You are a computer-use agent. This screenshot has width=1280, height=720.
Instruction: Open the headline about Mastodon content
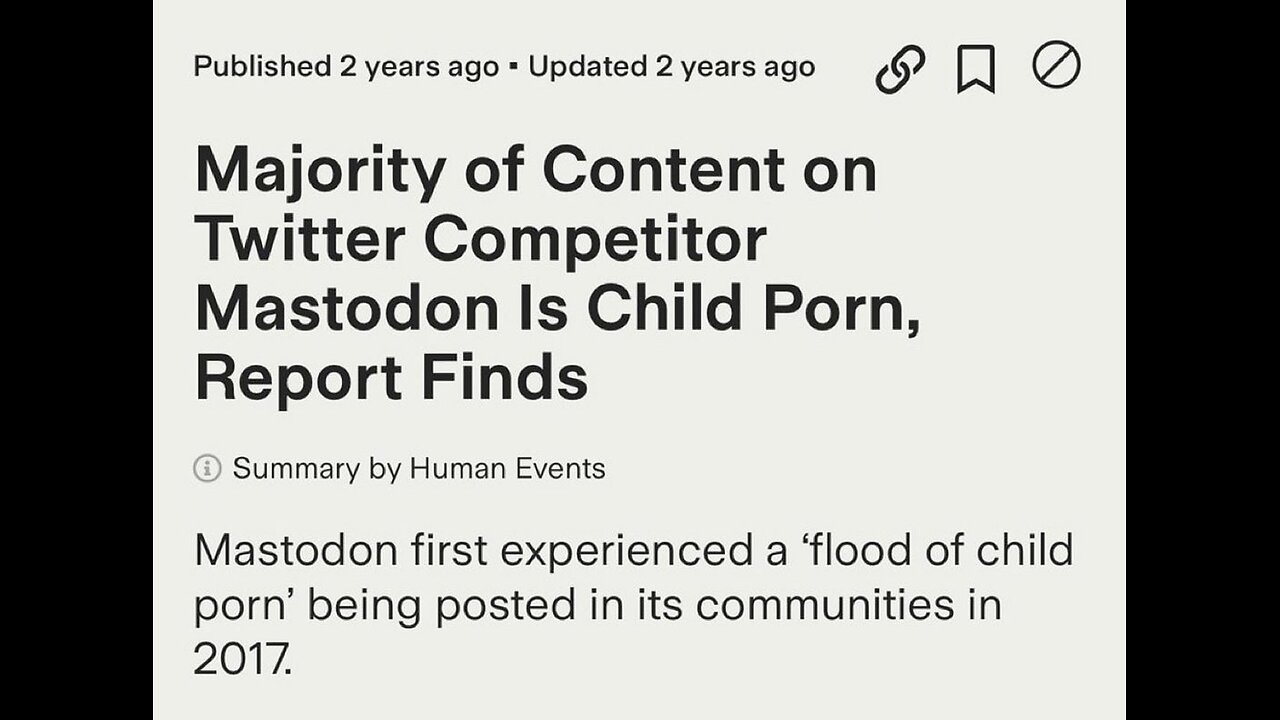click(556, 274)
